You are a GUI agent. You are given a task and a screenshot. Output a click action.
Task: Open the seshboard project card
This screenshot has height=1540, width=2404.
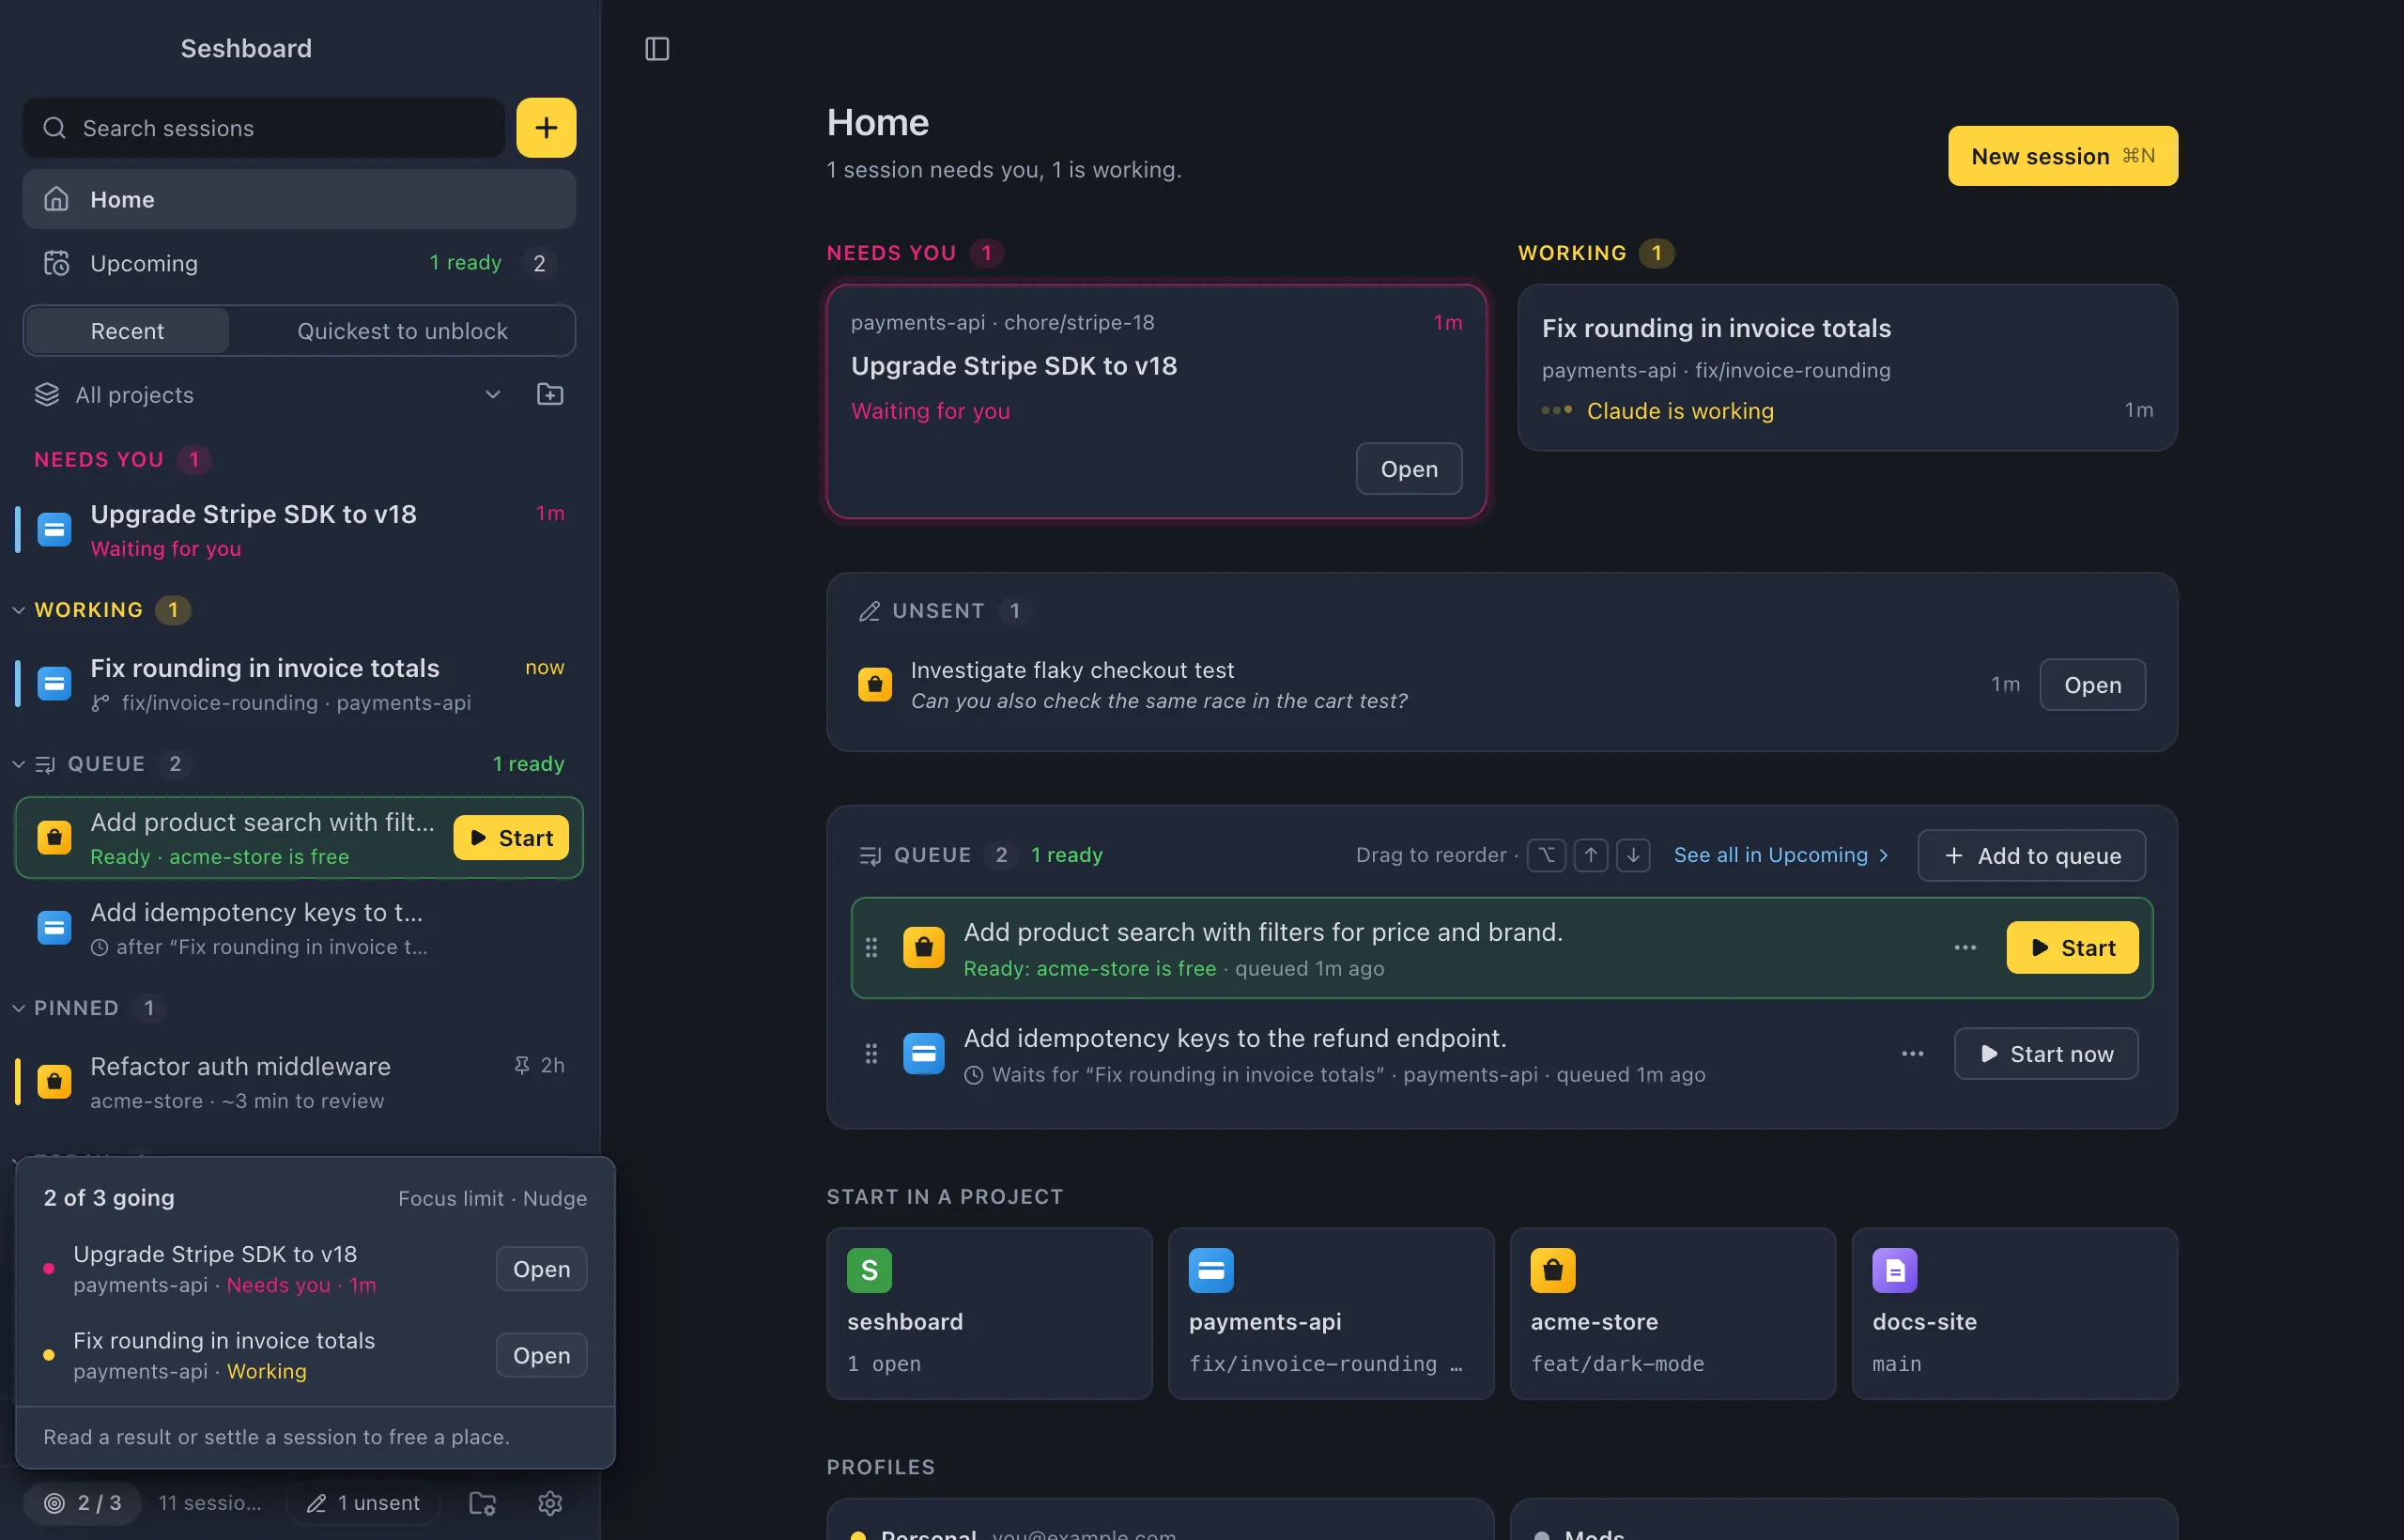pyautogui.click(x=989, y=1314)
